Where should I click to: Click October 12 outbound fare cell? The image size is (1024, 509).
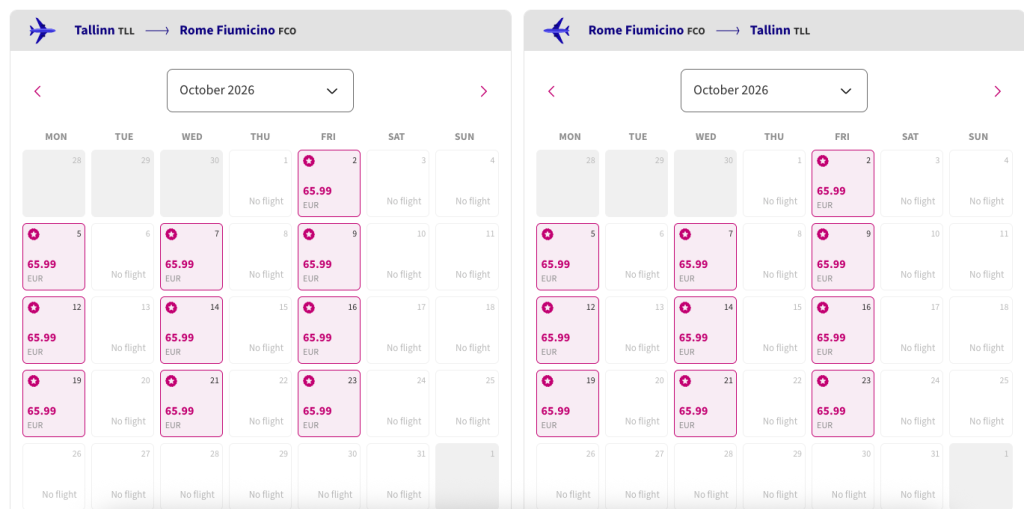coord(53,330)
